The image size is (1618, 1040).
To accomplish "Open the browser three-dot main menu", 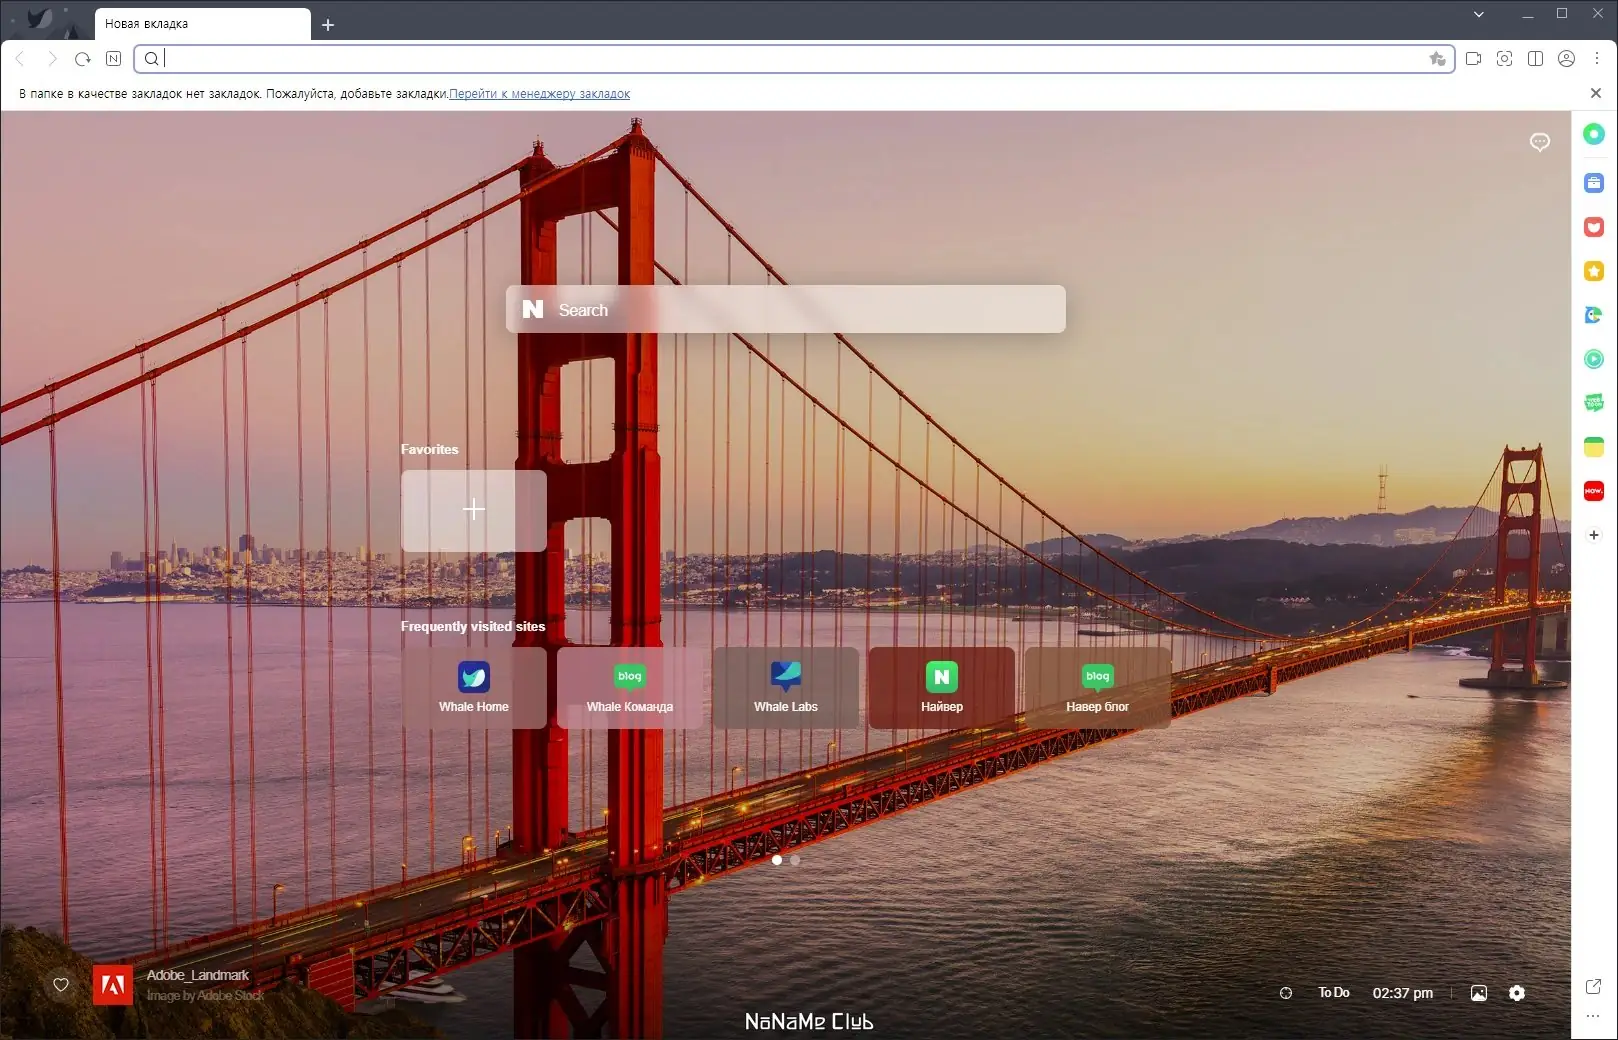I will click(x=1597, y=59).
